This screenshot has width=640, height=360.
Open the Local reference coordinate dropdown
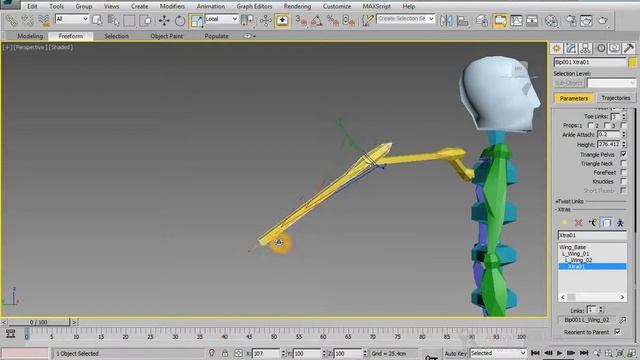[222, 19]
